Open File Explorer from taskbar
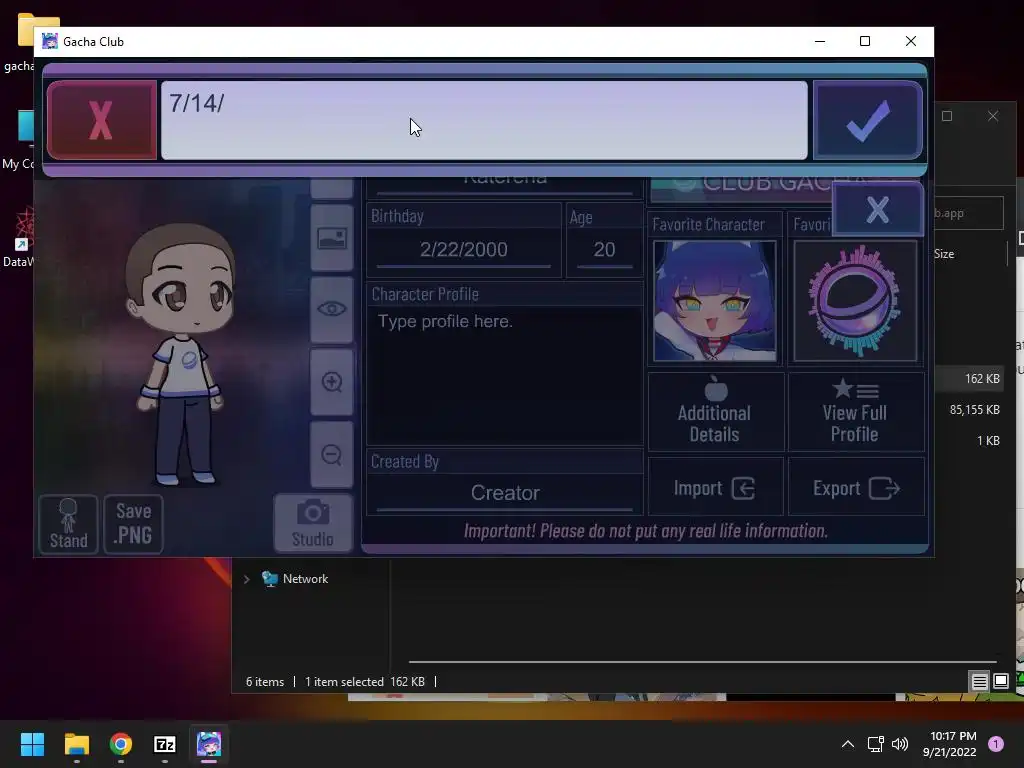Viewport: 1024px width, 768px height. click(x=76, y=744)
